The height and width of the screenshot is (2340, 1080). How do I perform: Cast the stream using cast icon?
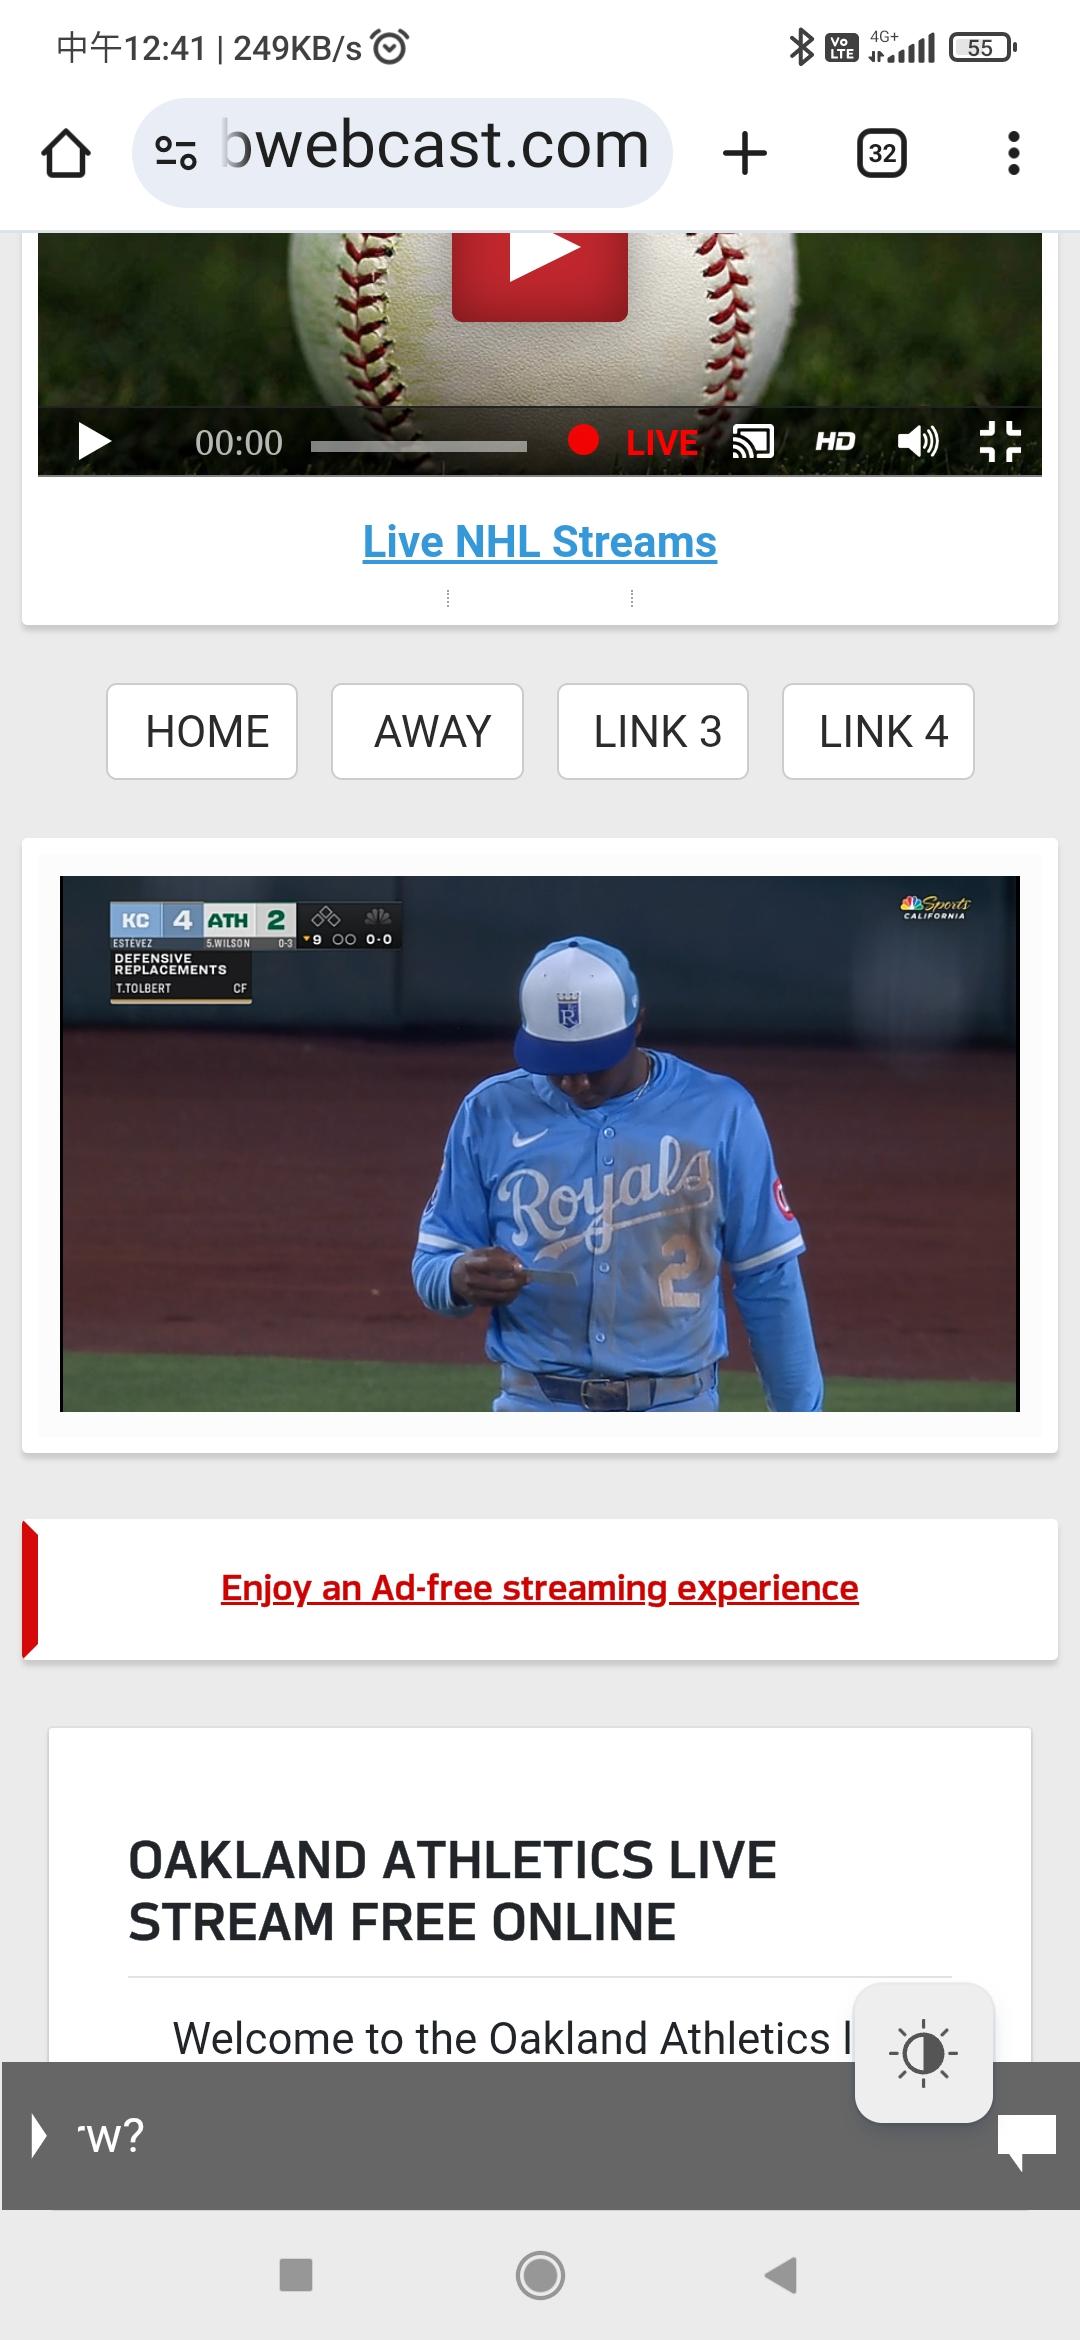[753, 441]
